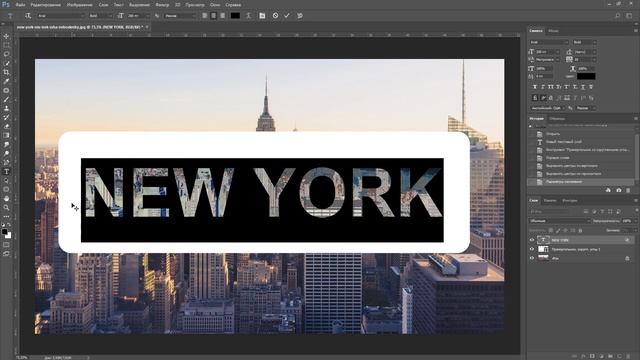Select the Zoom tool

(x=6, y=207)
